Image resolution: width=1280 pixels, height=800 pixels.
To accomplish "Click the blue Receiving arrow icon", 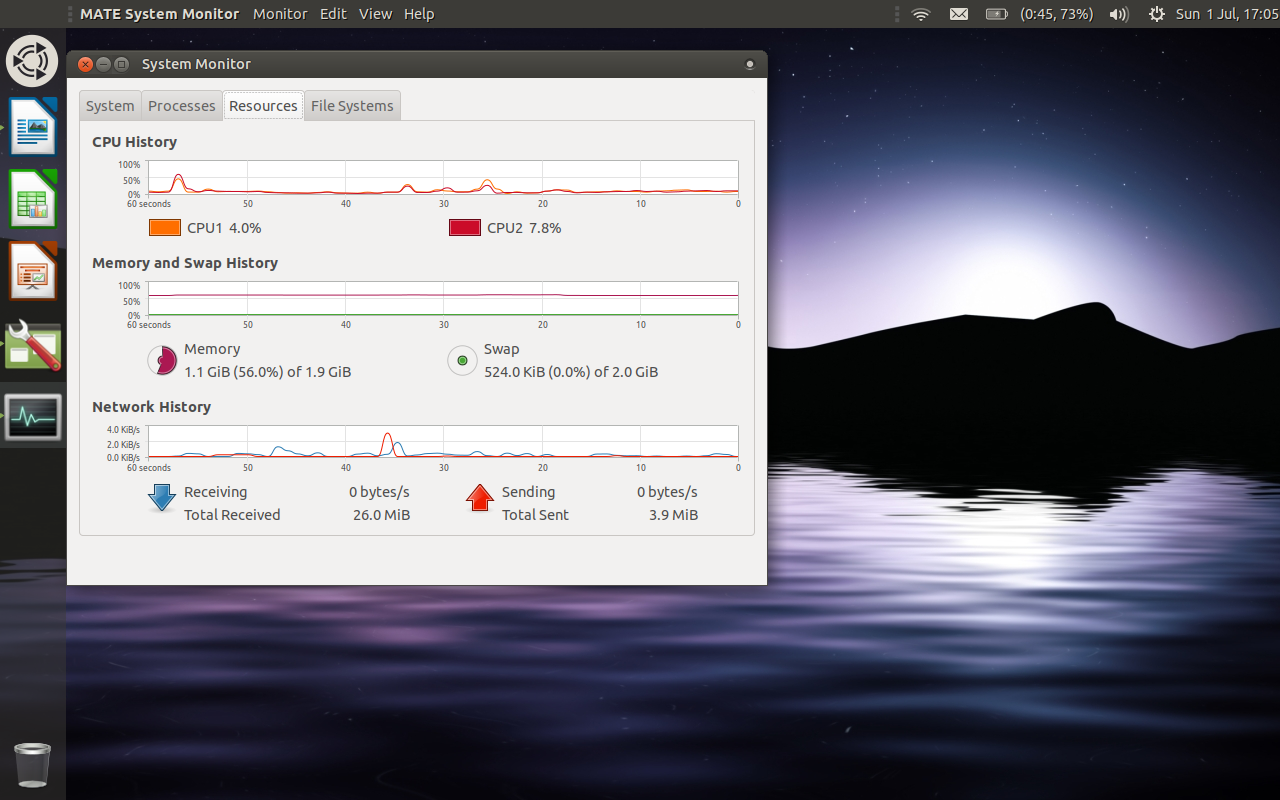I will point(162,497).
